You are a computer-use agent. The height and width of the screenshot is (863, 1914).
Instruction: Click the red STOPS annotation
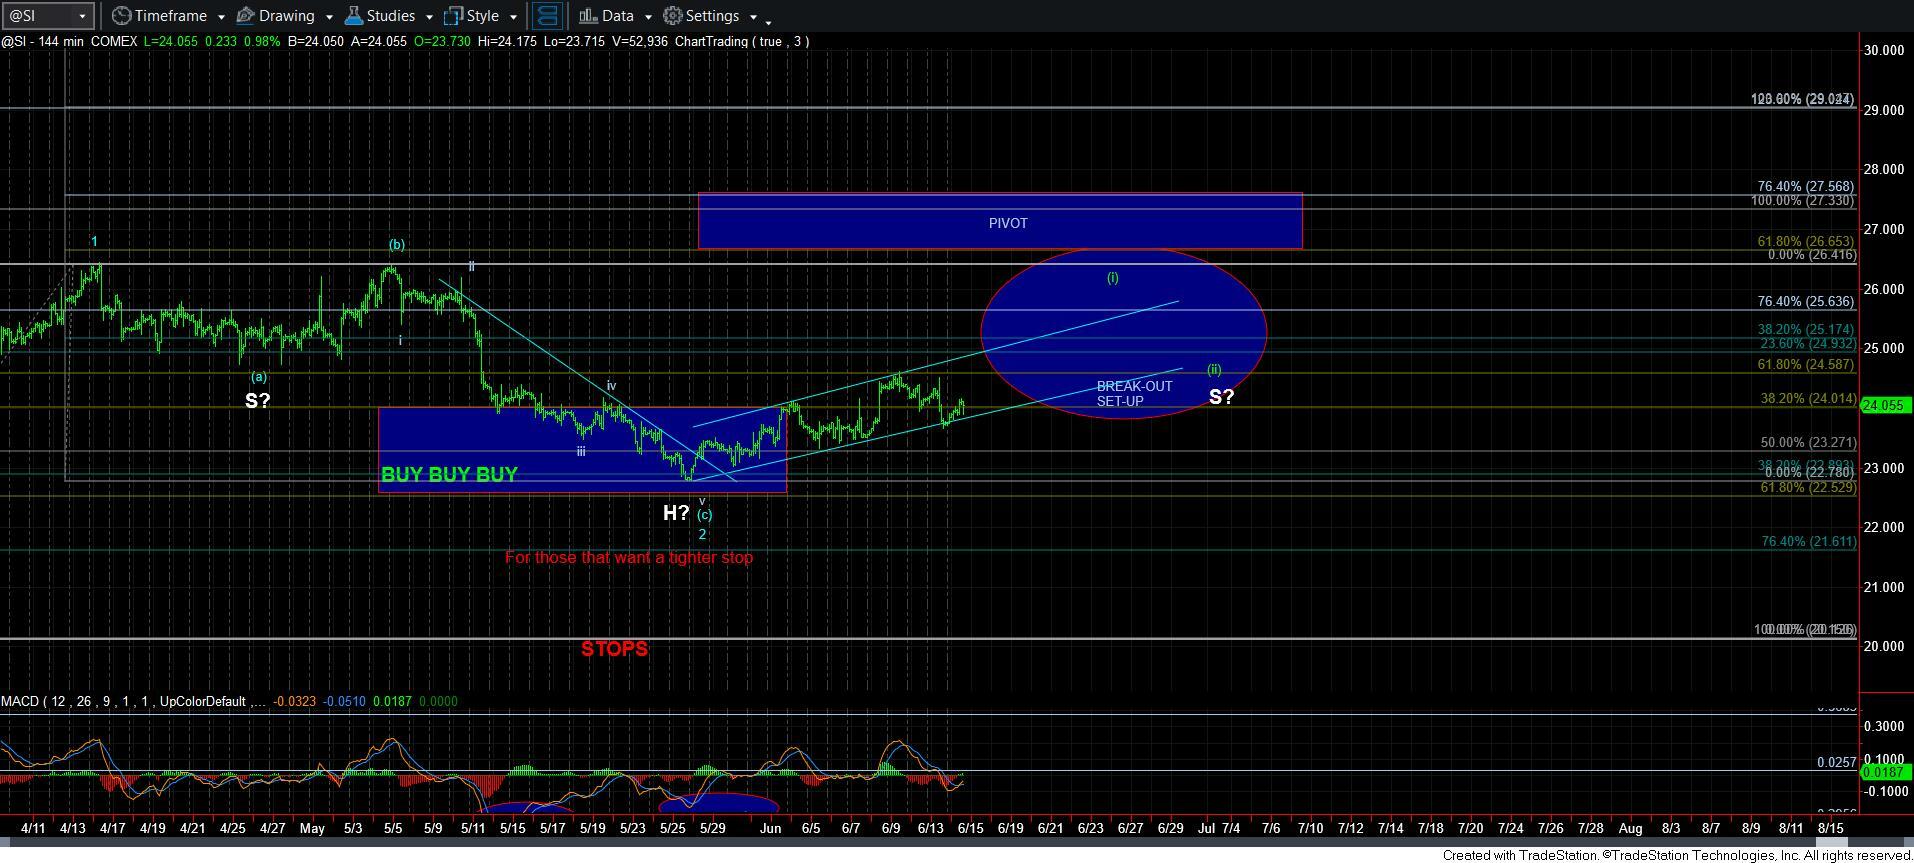[614, 649]
